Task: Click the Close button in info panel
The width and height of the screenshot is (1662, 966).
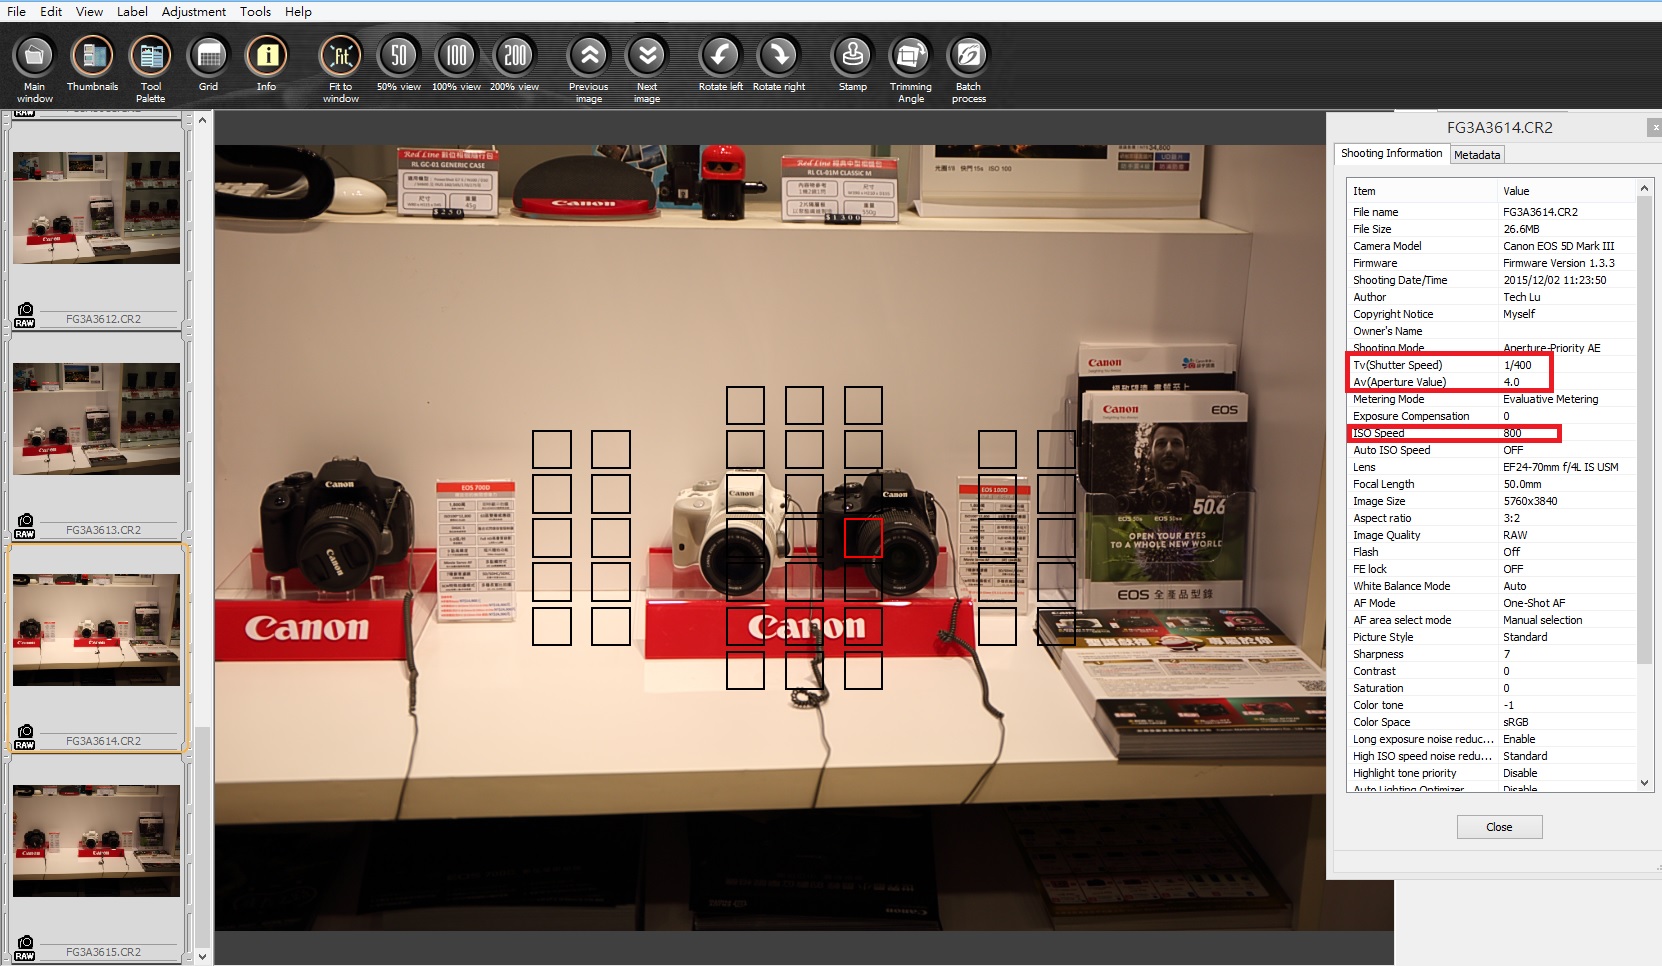Action: coord(1499,827)
